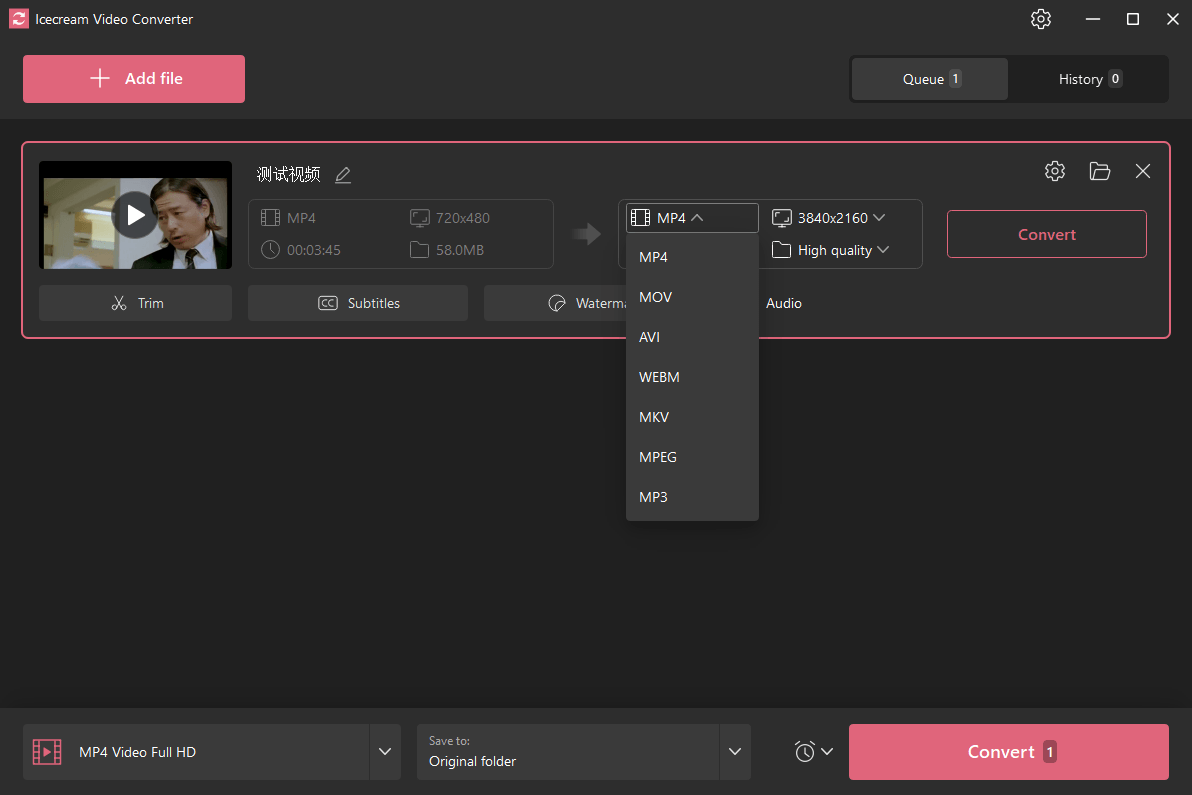Image resolution: width=1192 pixels, height=795 pixels.
Task: Select the Trim tool
Action: pos(135,302)
